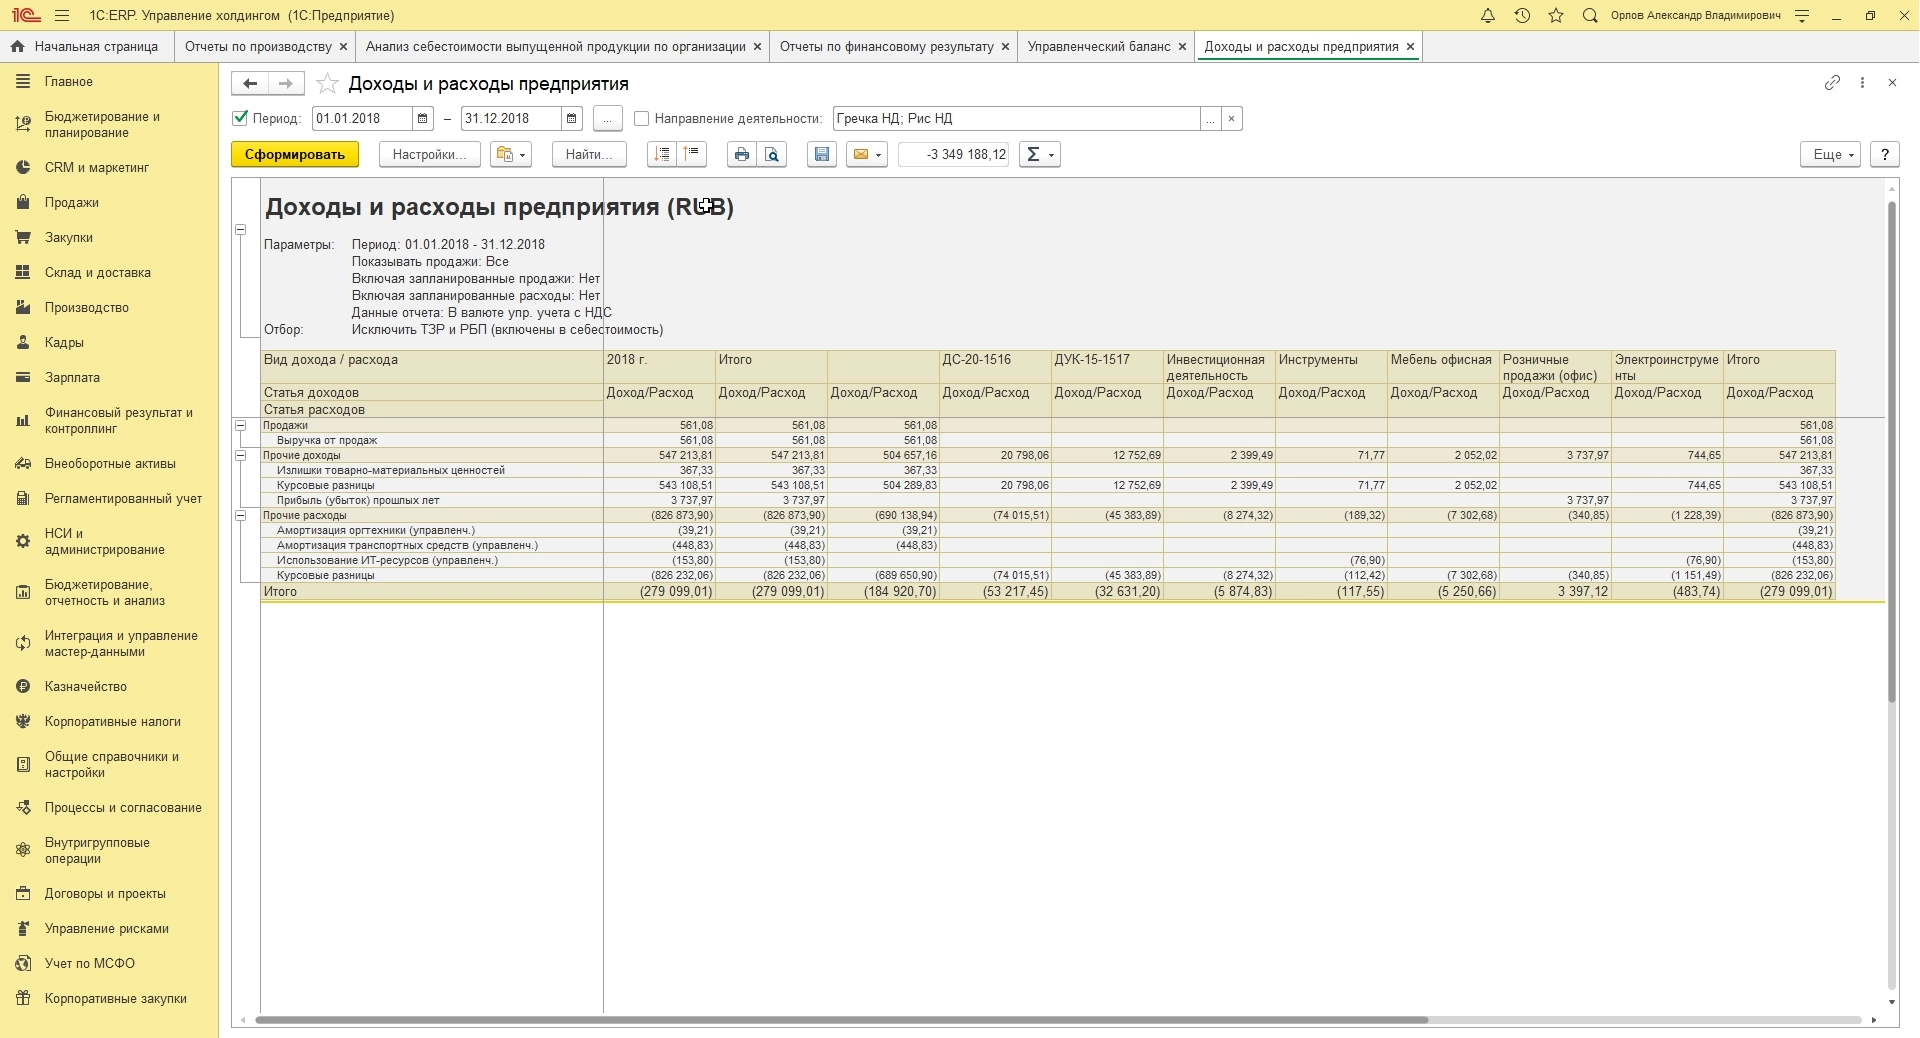Open the Еще dropdown menu

click(1830, 155)
